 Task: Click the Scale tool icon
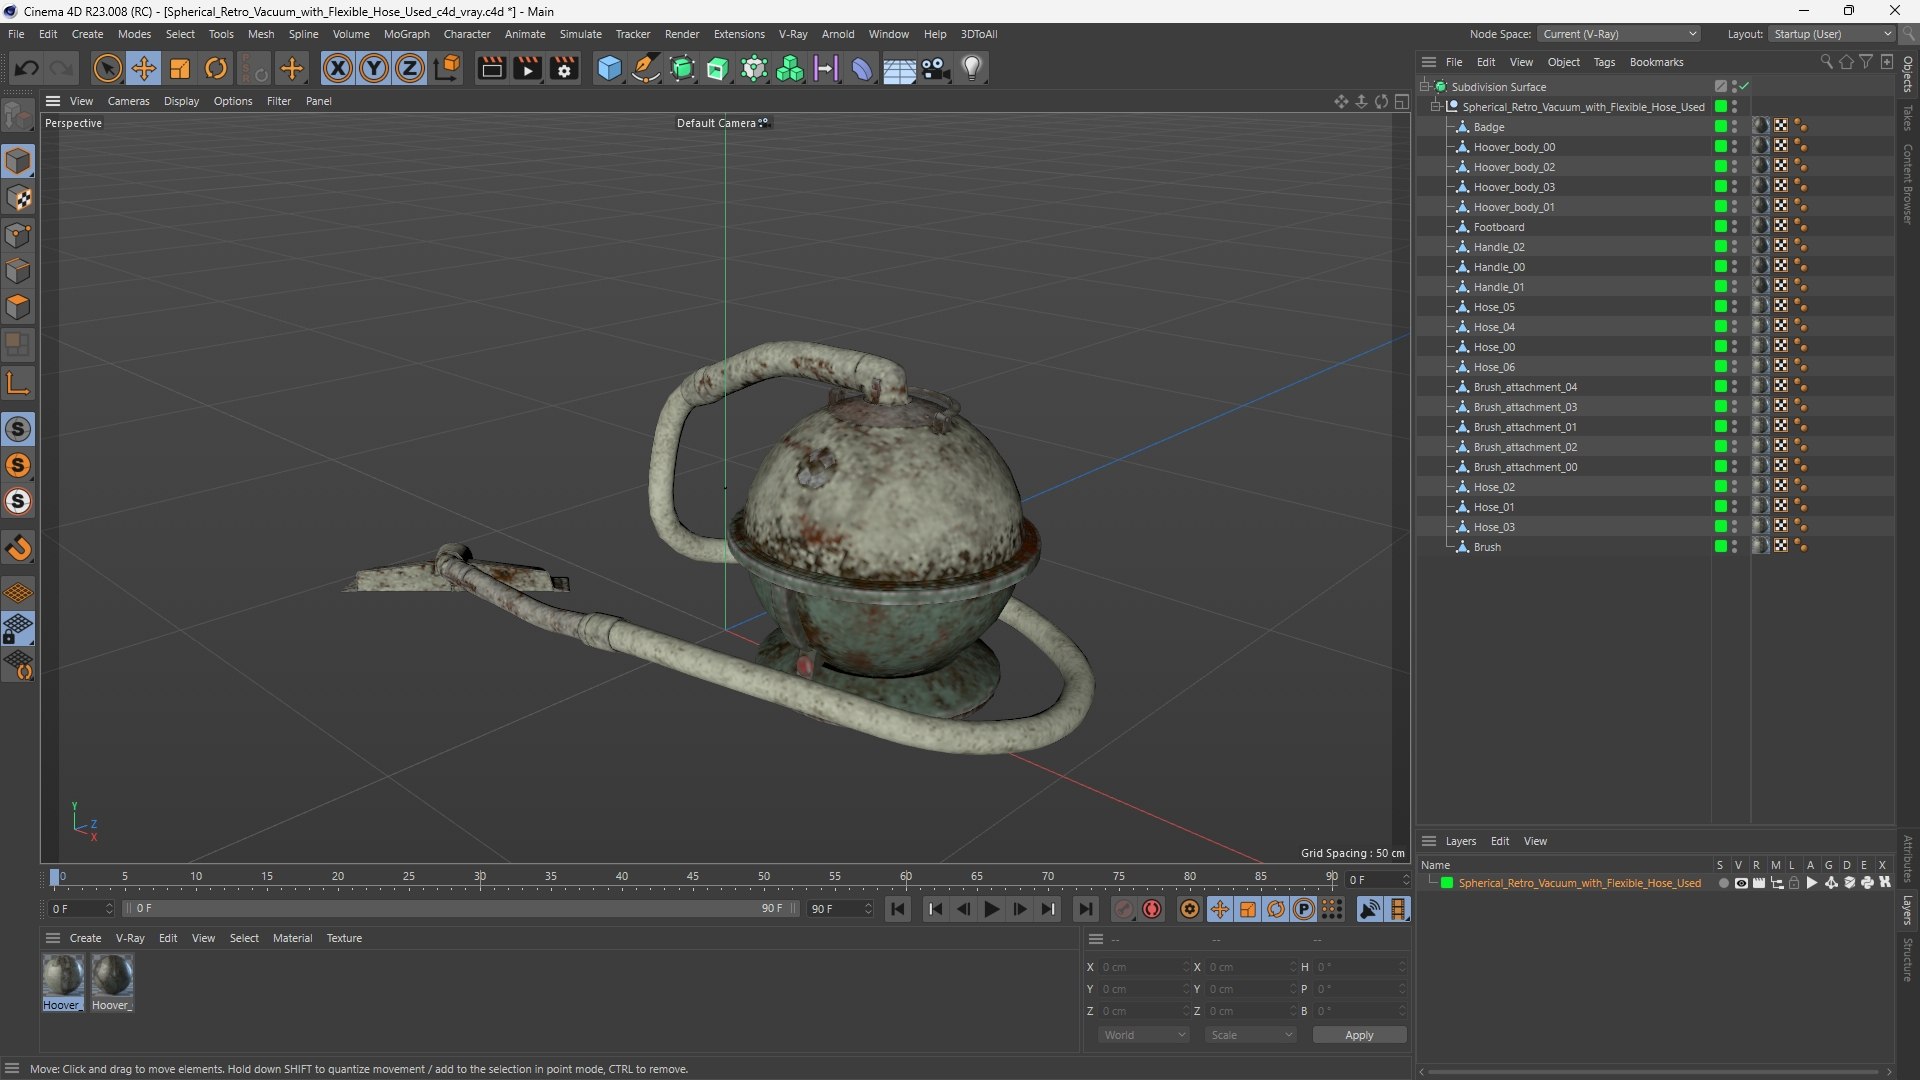coord(180,68)
